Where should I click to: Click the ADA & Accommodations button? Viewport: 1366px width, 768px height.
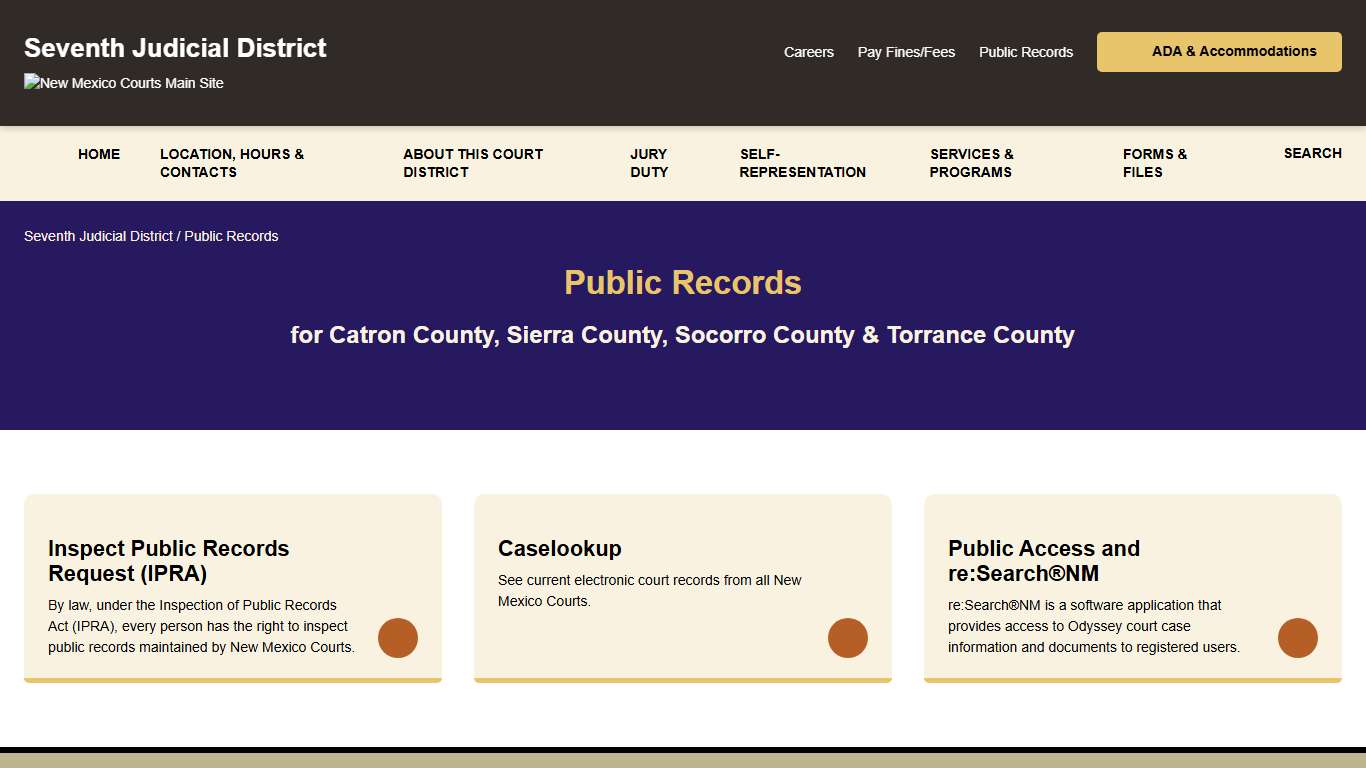(x=1218, y=51)
